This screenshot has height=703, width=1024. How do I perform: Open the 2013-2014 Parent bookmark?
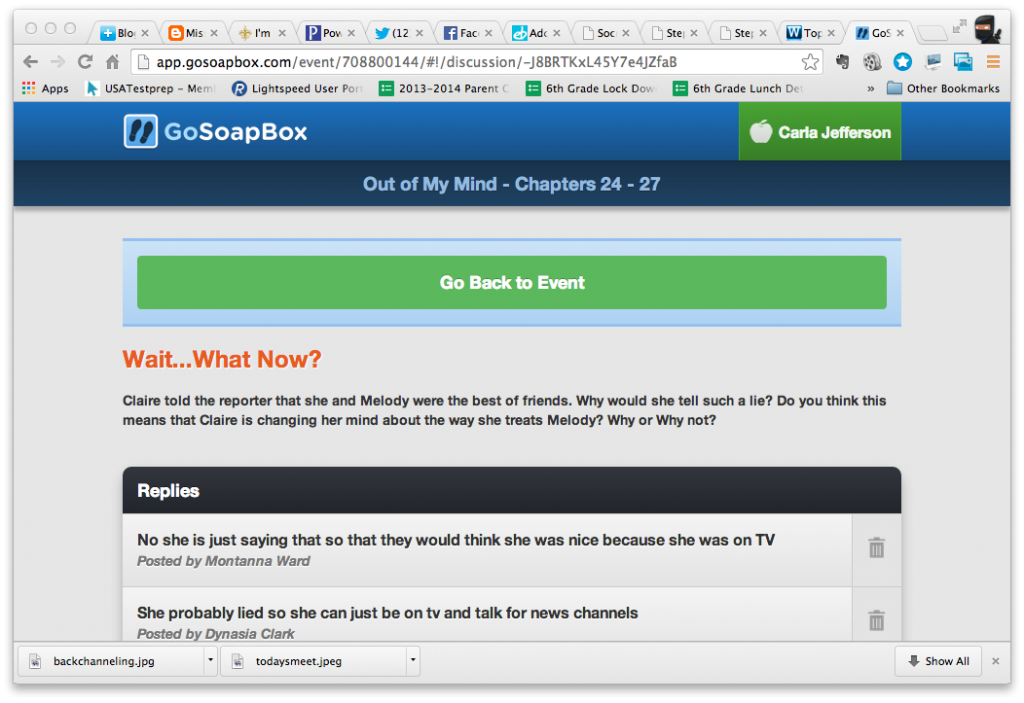444,88
